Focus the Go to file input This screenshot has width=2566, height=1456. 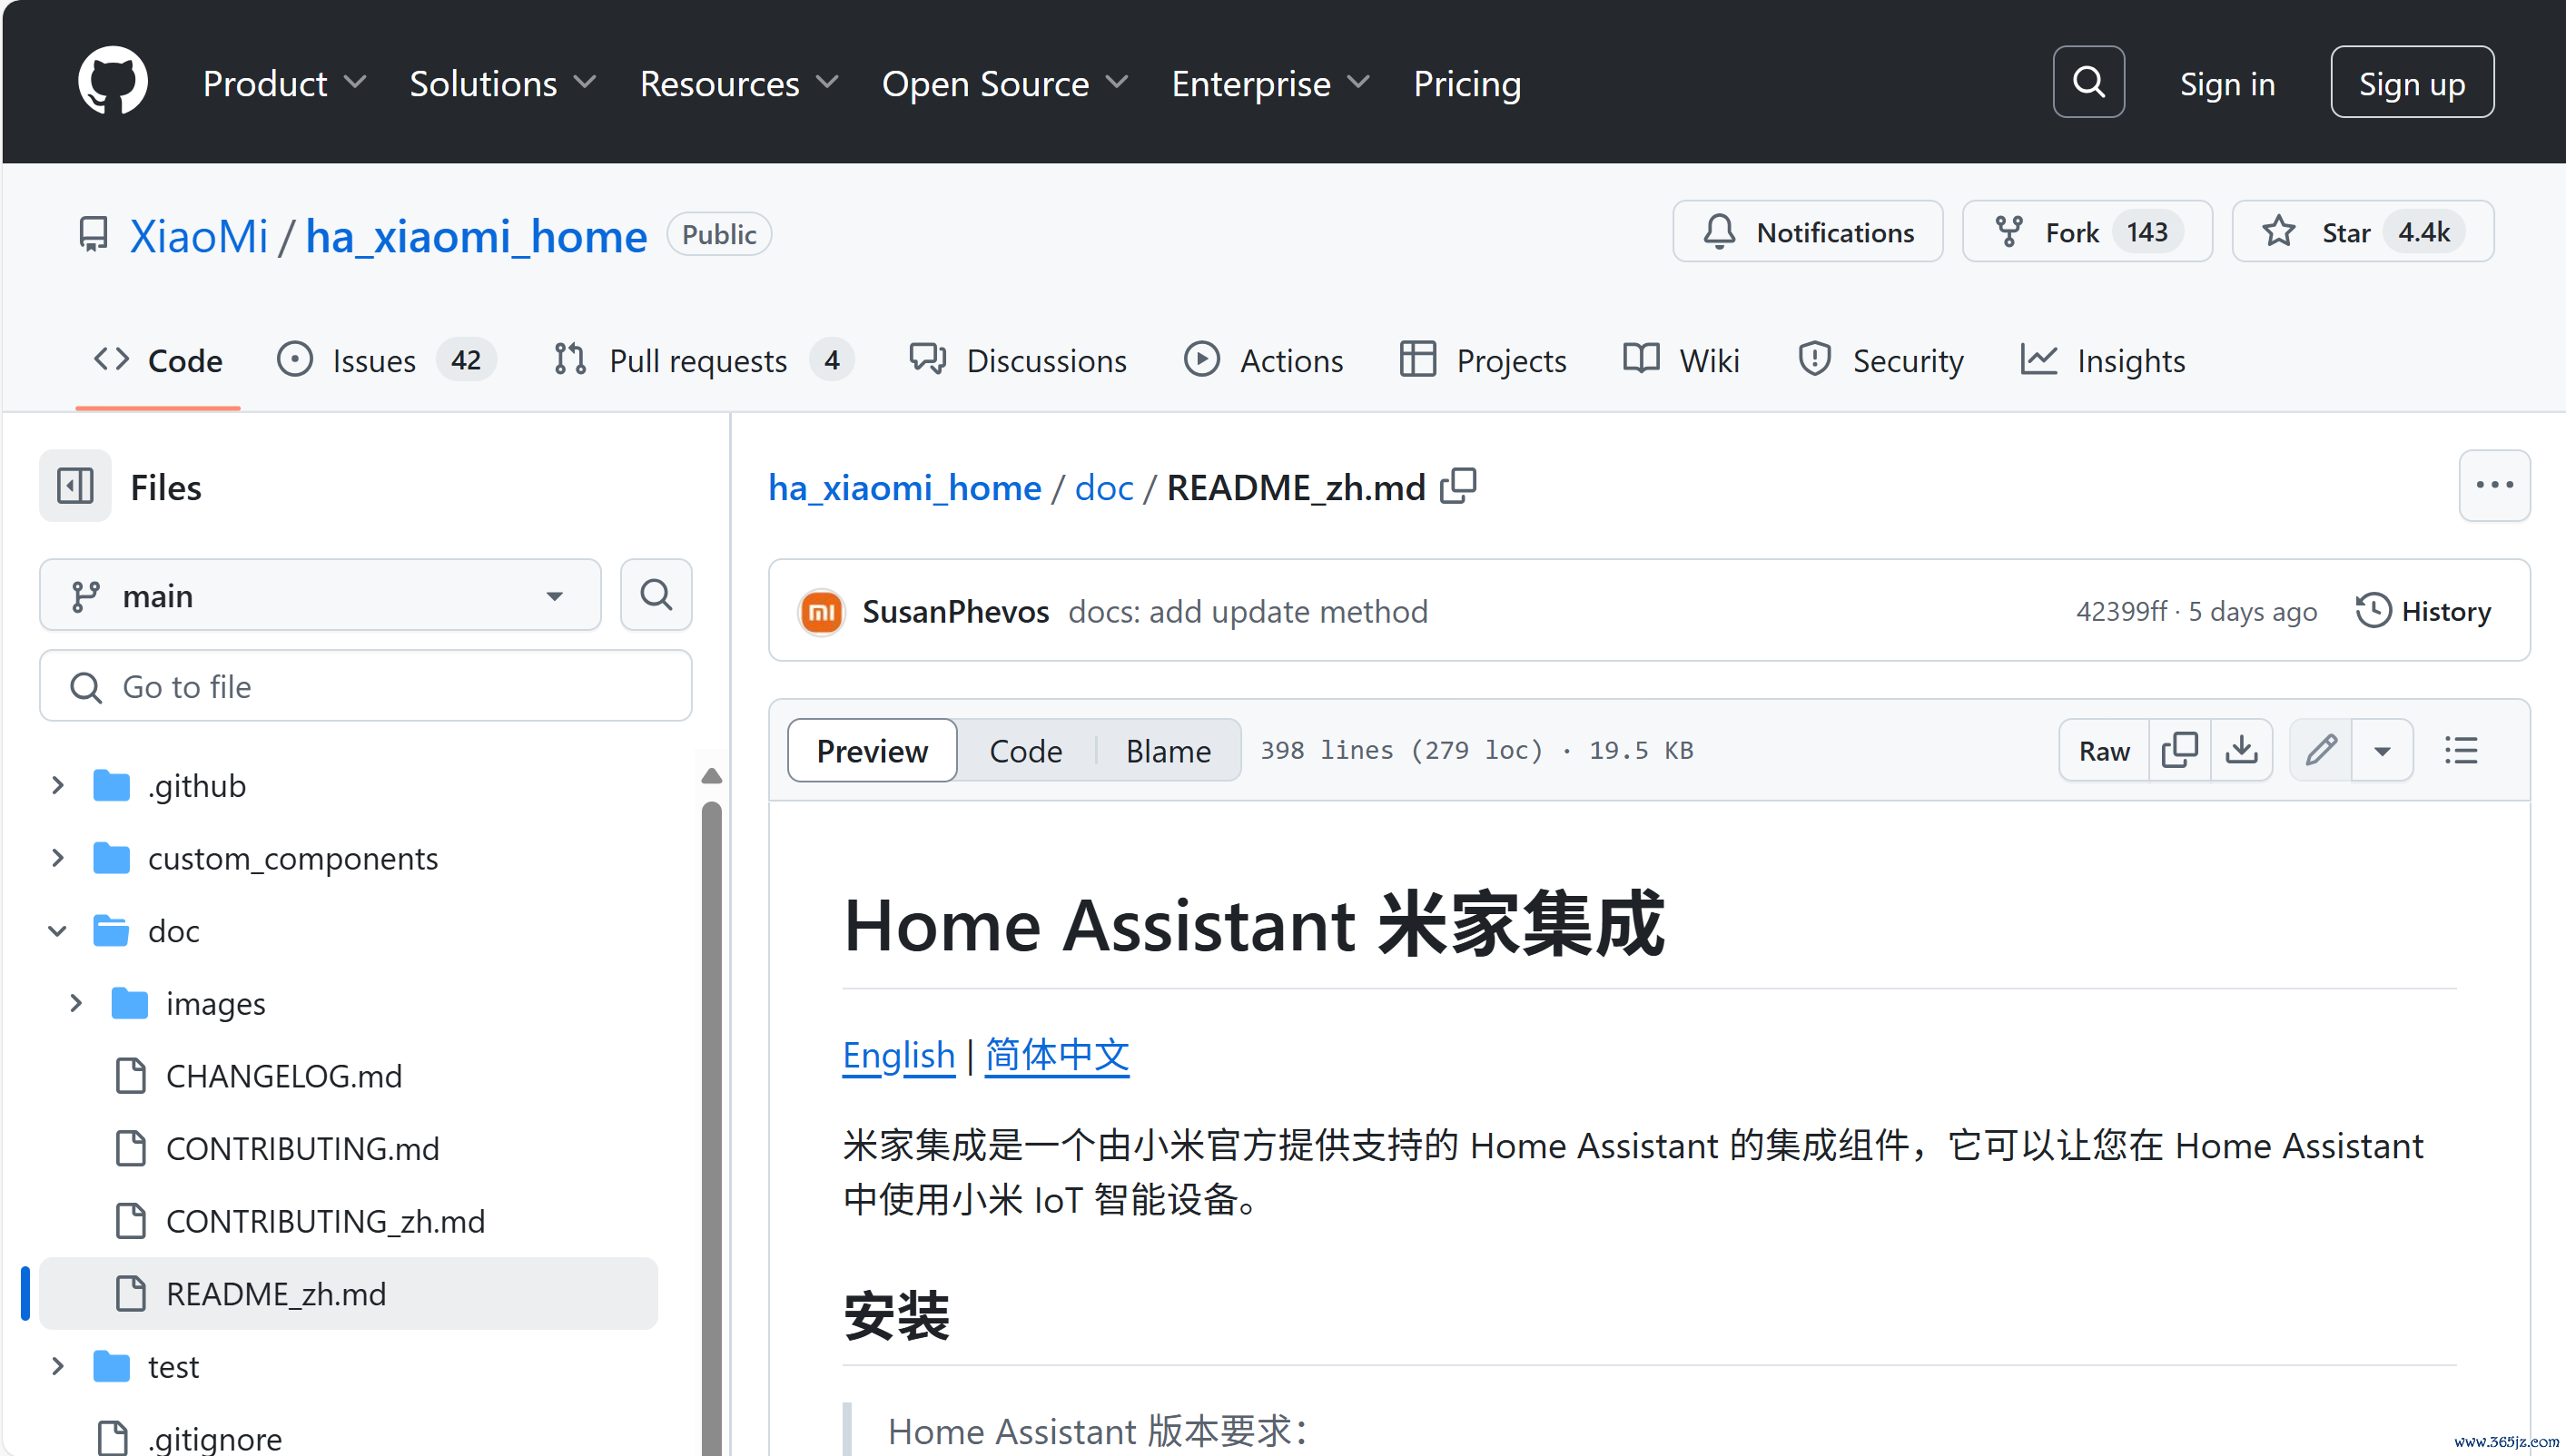366,686
